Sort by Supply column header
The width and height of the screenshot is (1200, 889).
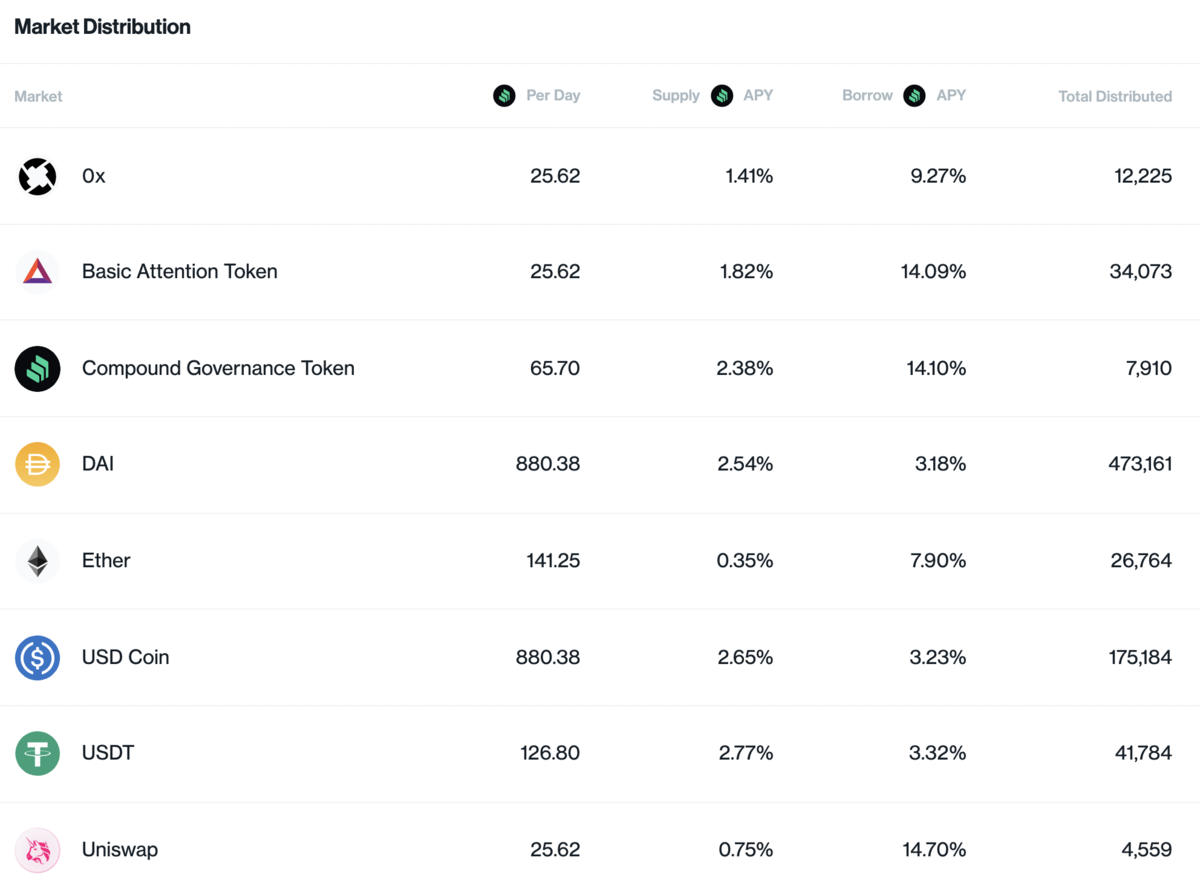pyautogui.click(x=676, y=96)
